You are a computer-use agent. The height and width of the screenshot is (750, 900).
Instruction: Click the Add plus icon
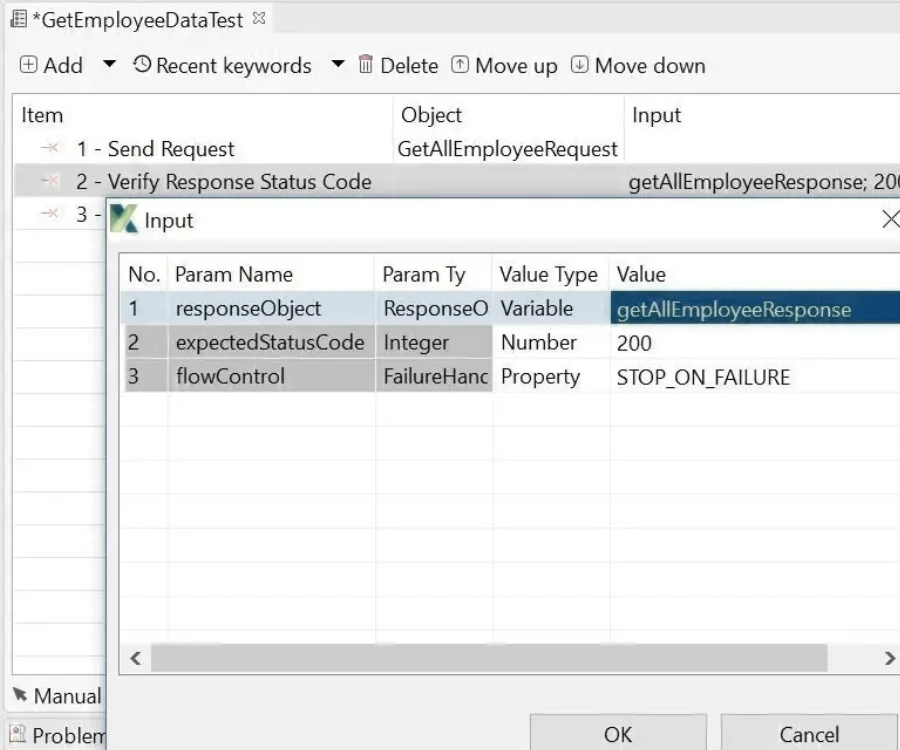[x=29, y=66]
